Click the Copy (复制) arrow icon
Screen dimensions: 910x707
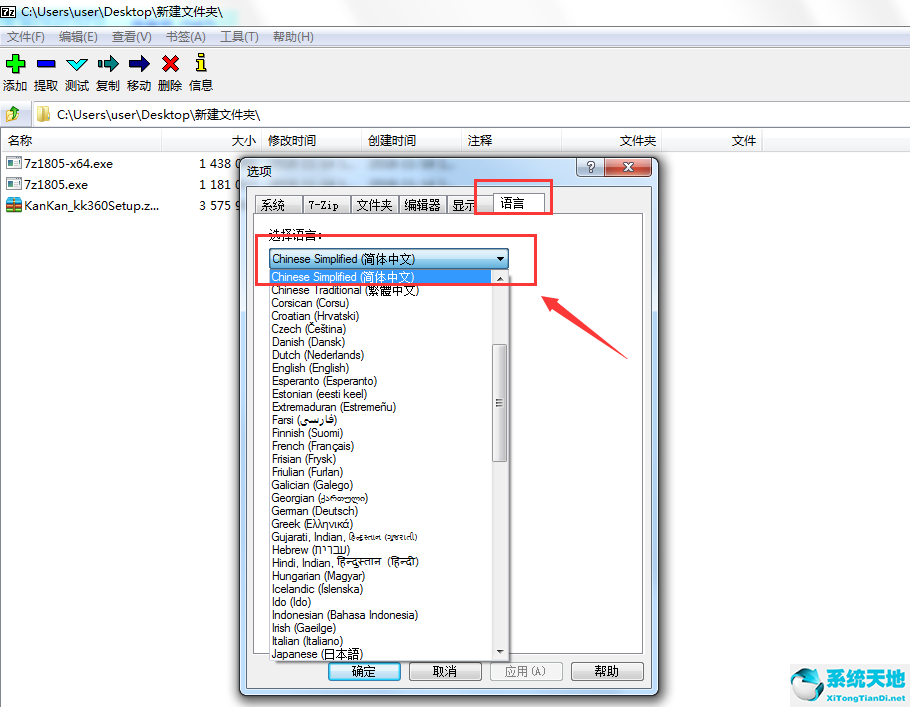tap(108, 64)
